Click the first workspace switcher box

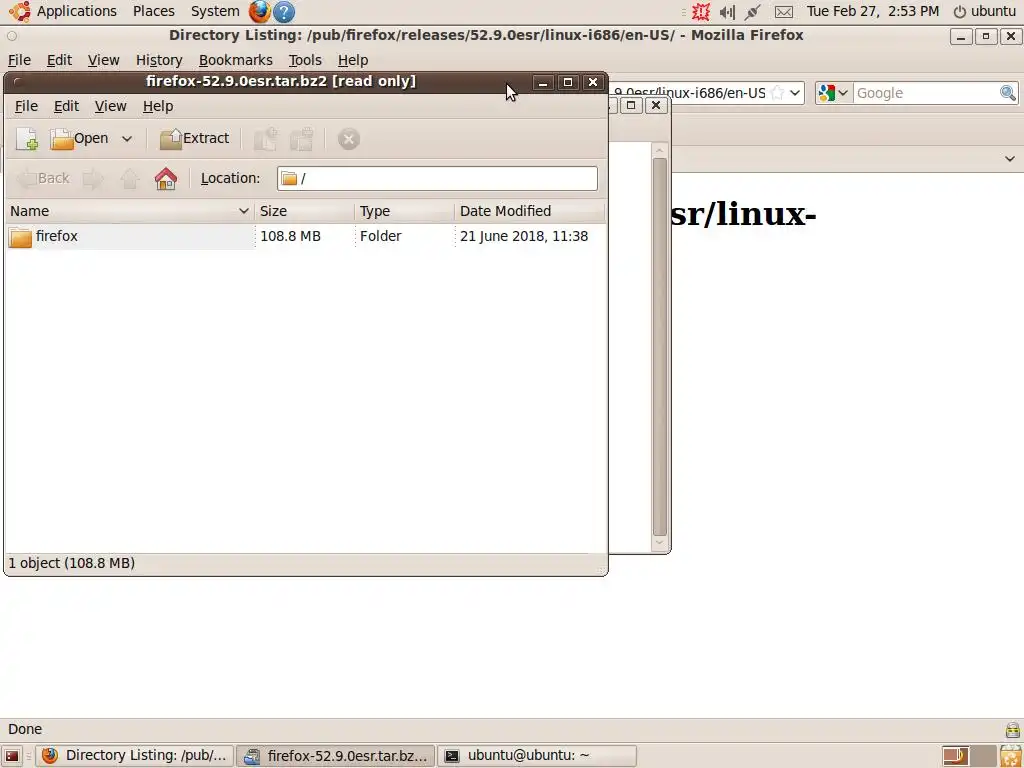[x=955, y=756]
